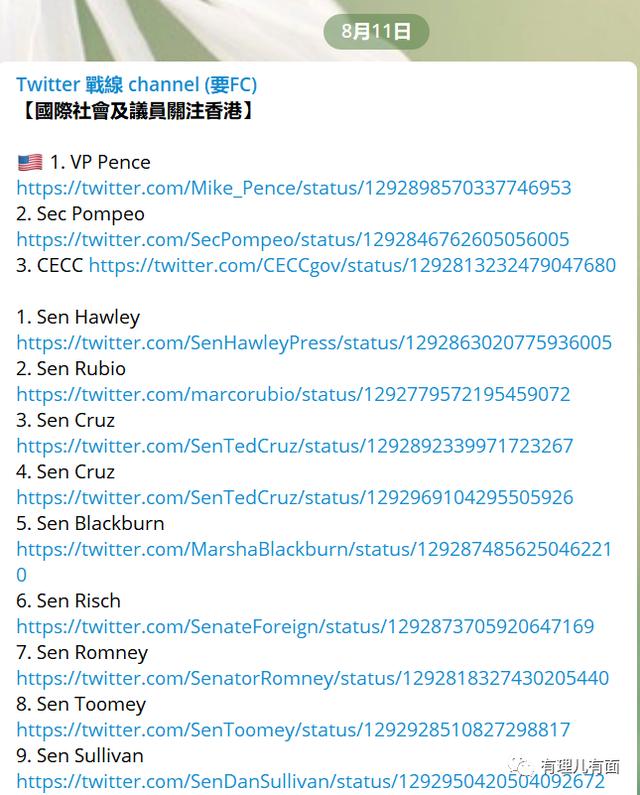The image size is (640, 795).
Task: Open SenTedCruz link ending in 505926
Action: pos(295,497)
